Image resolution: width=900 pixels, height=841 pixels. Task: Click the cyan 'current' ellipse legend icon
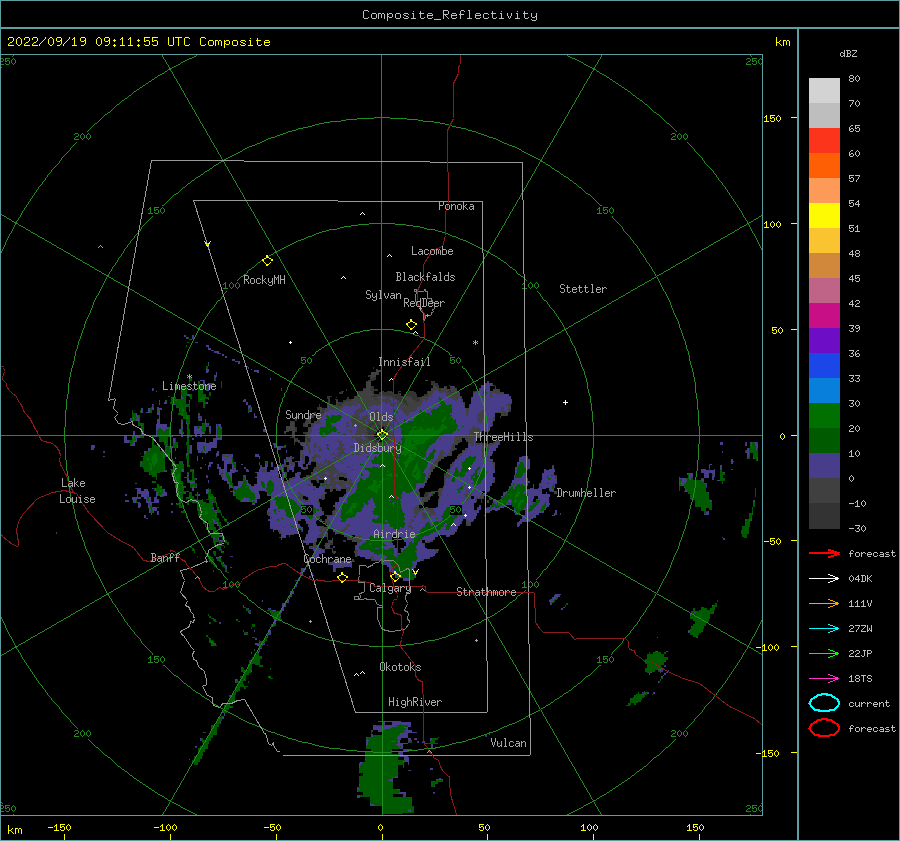point(824,703)
